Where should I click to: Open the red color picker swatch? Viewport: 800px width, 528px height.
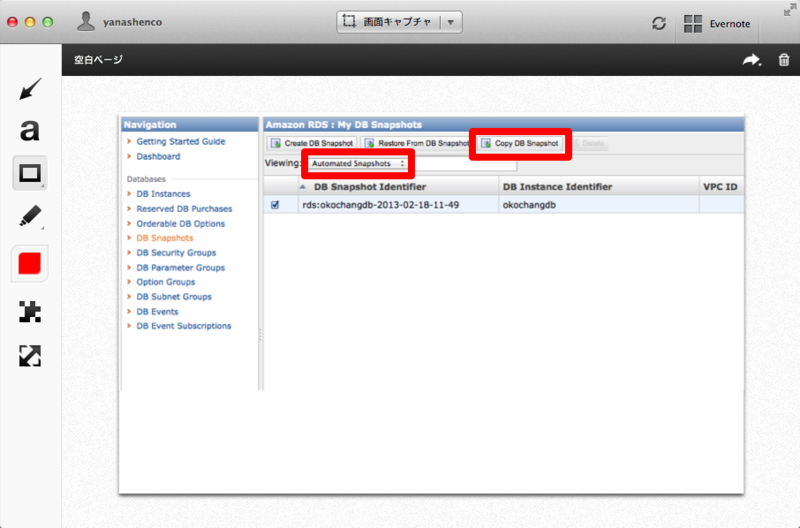tap(30, 264)
